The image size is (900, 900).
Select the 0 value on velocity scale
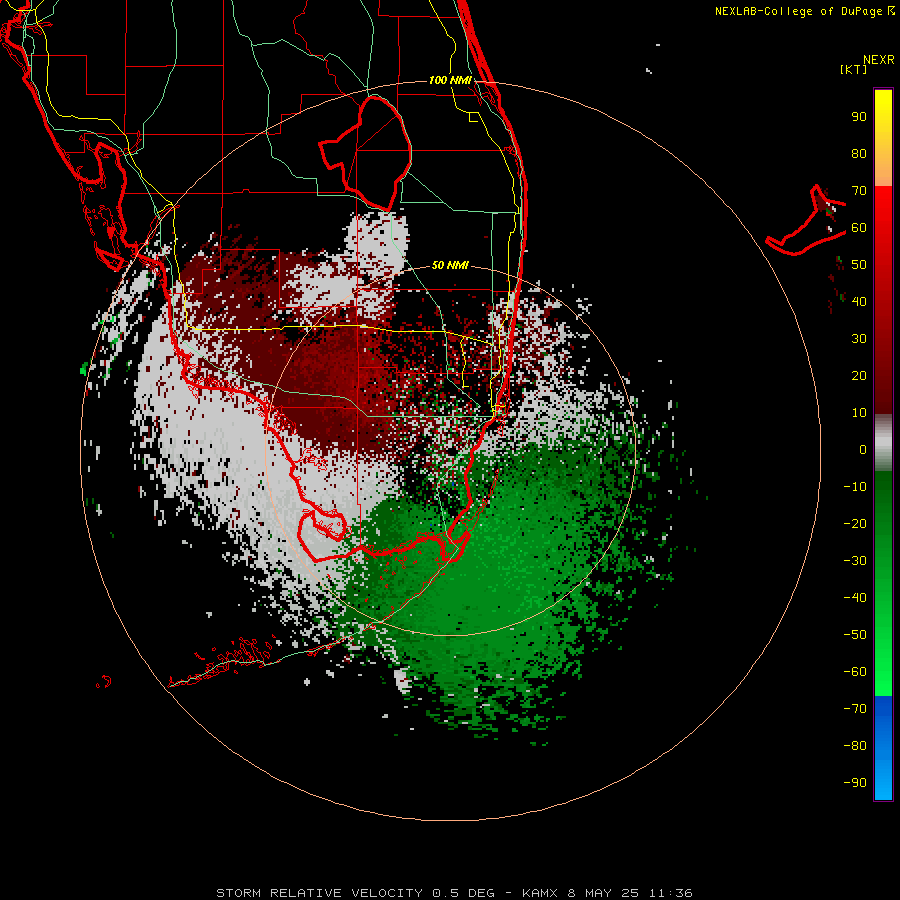[x=863, y=450]
